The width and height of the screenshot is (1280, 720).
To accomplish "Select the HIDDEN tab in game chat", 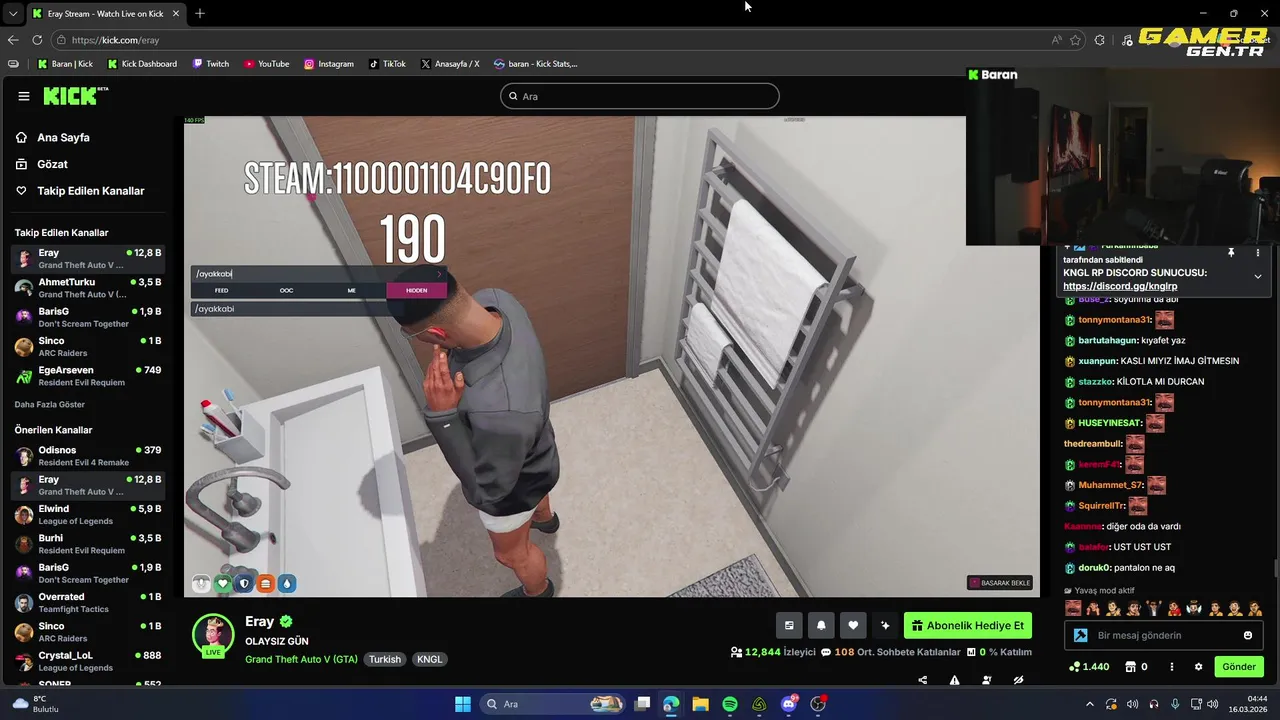I will pyautogui.click(x=417, y=290).
